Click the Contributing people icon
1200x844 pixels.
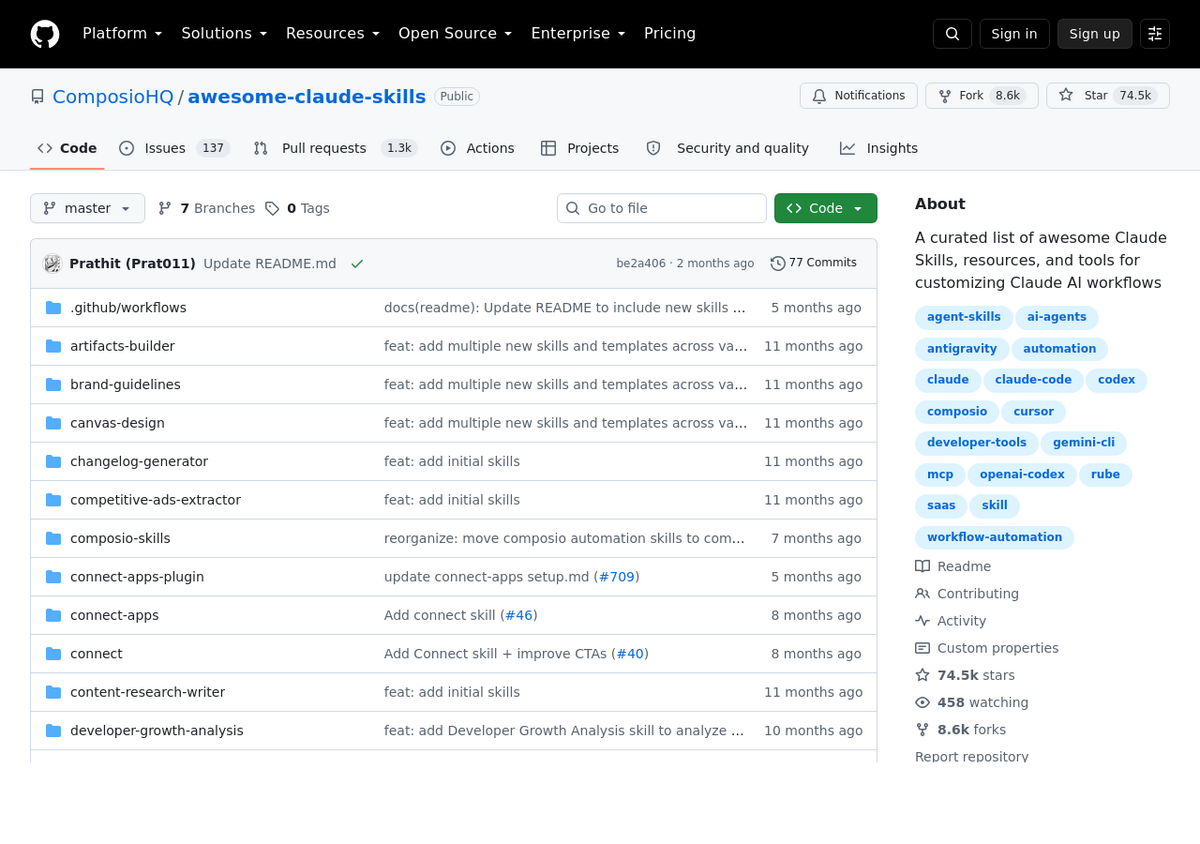tap(922, 594)
